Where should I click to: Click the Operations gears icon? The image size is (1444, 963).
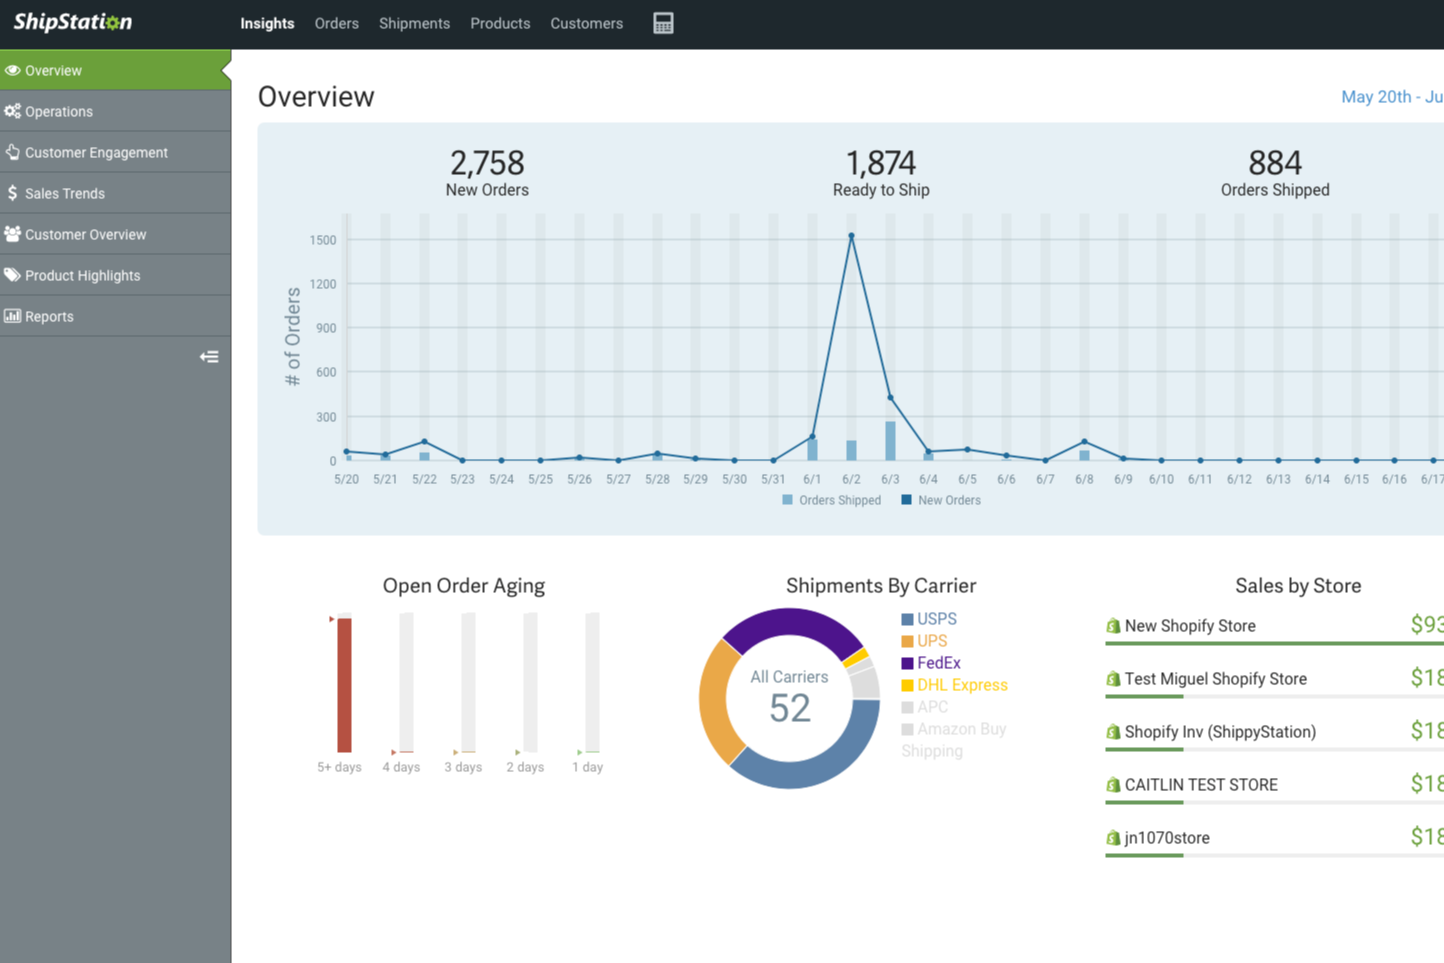pyautogui.click(x=13, y=112)
